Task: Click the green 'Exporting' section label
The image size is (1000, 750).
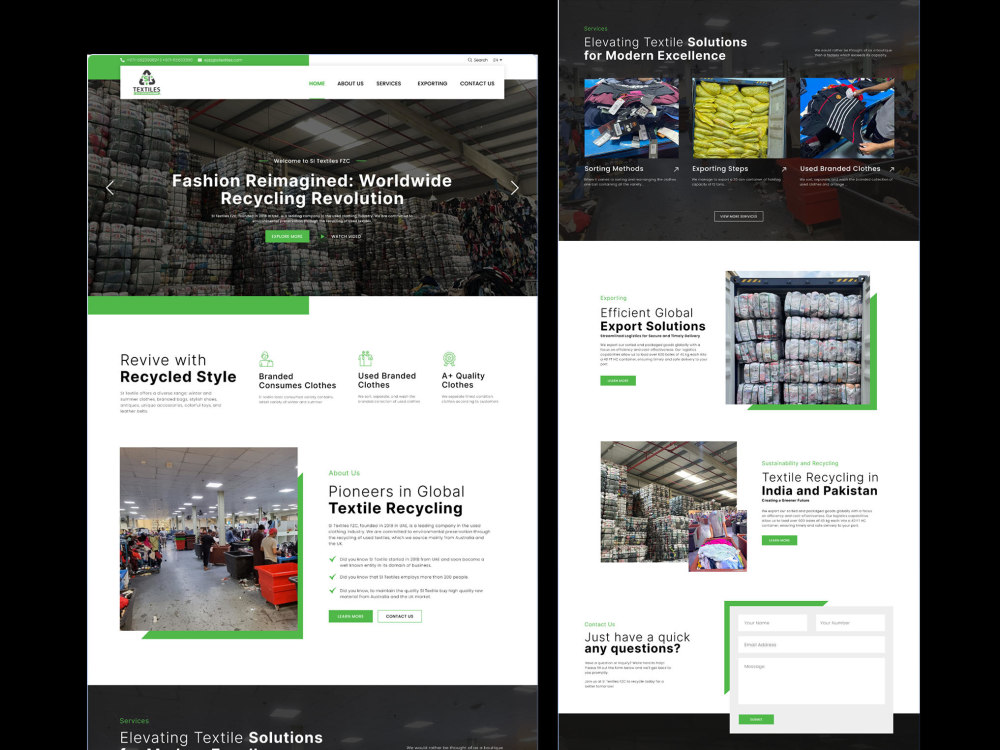Action: pos(613,298)
